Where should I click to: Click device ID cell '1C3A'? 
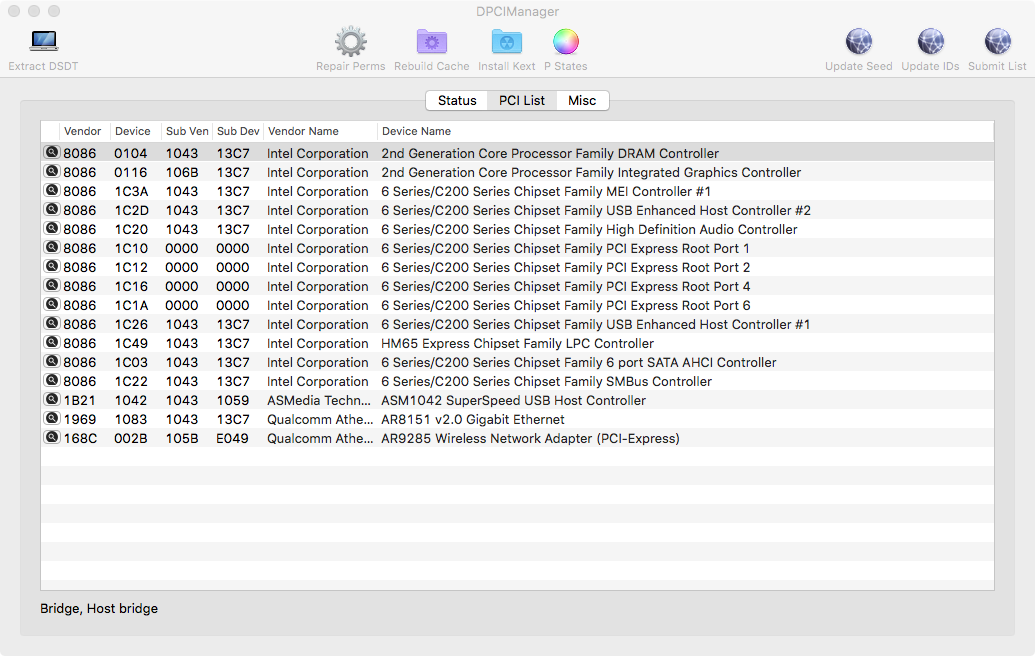pyautogui.click(x=131, y=191)
